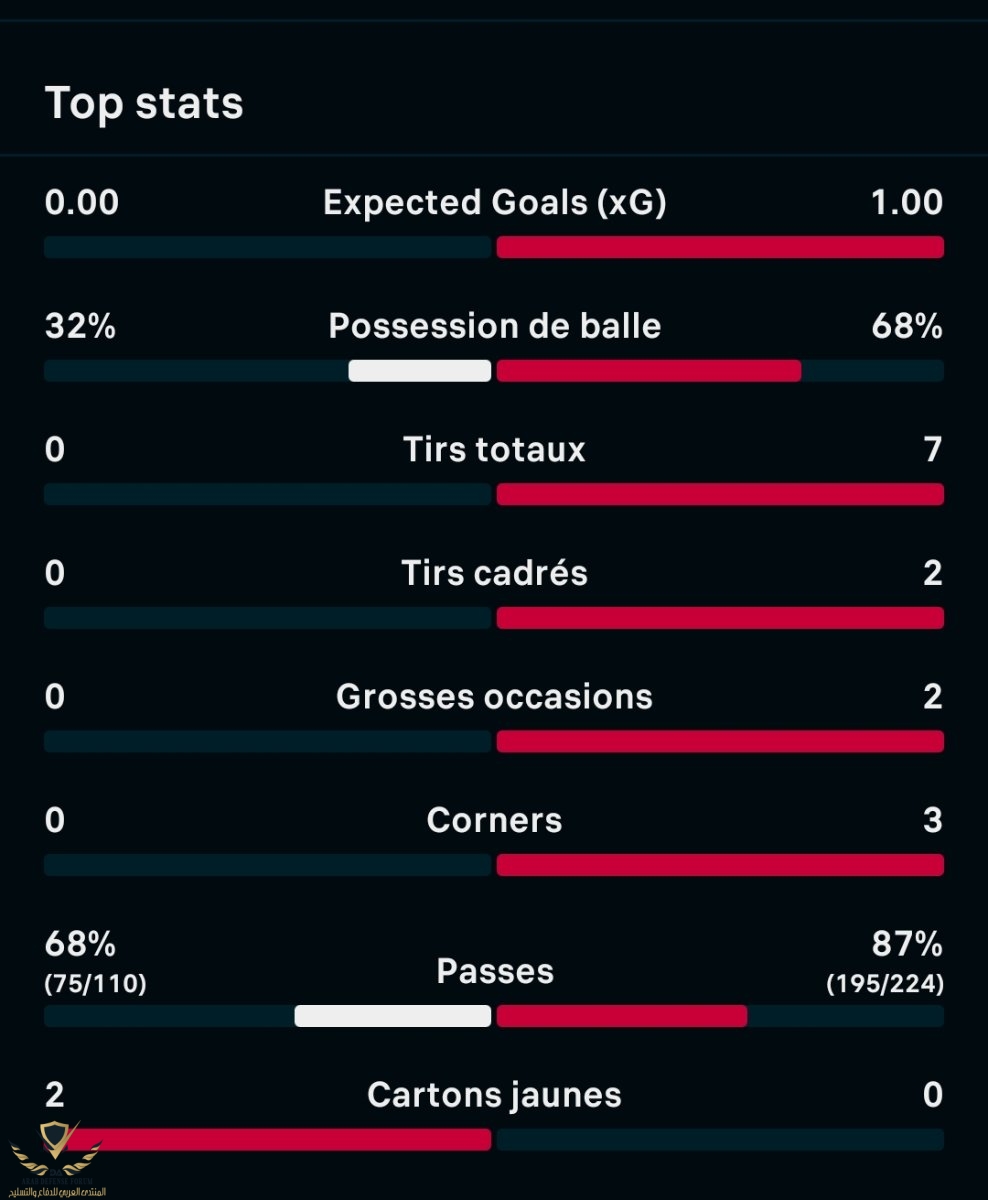The image size is (988, 1200).
Task: Click the Possession de balle label
Action: 494,326
